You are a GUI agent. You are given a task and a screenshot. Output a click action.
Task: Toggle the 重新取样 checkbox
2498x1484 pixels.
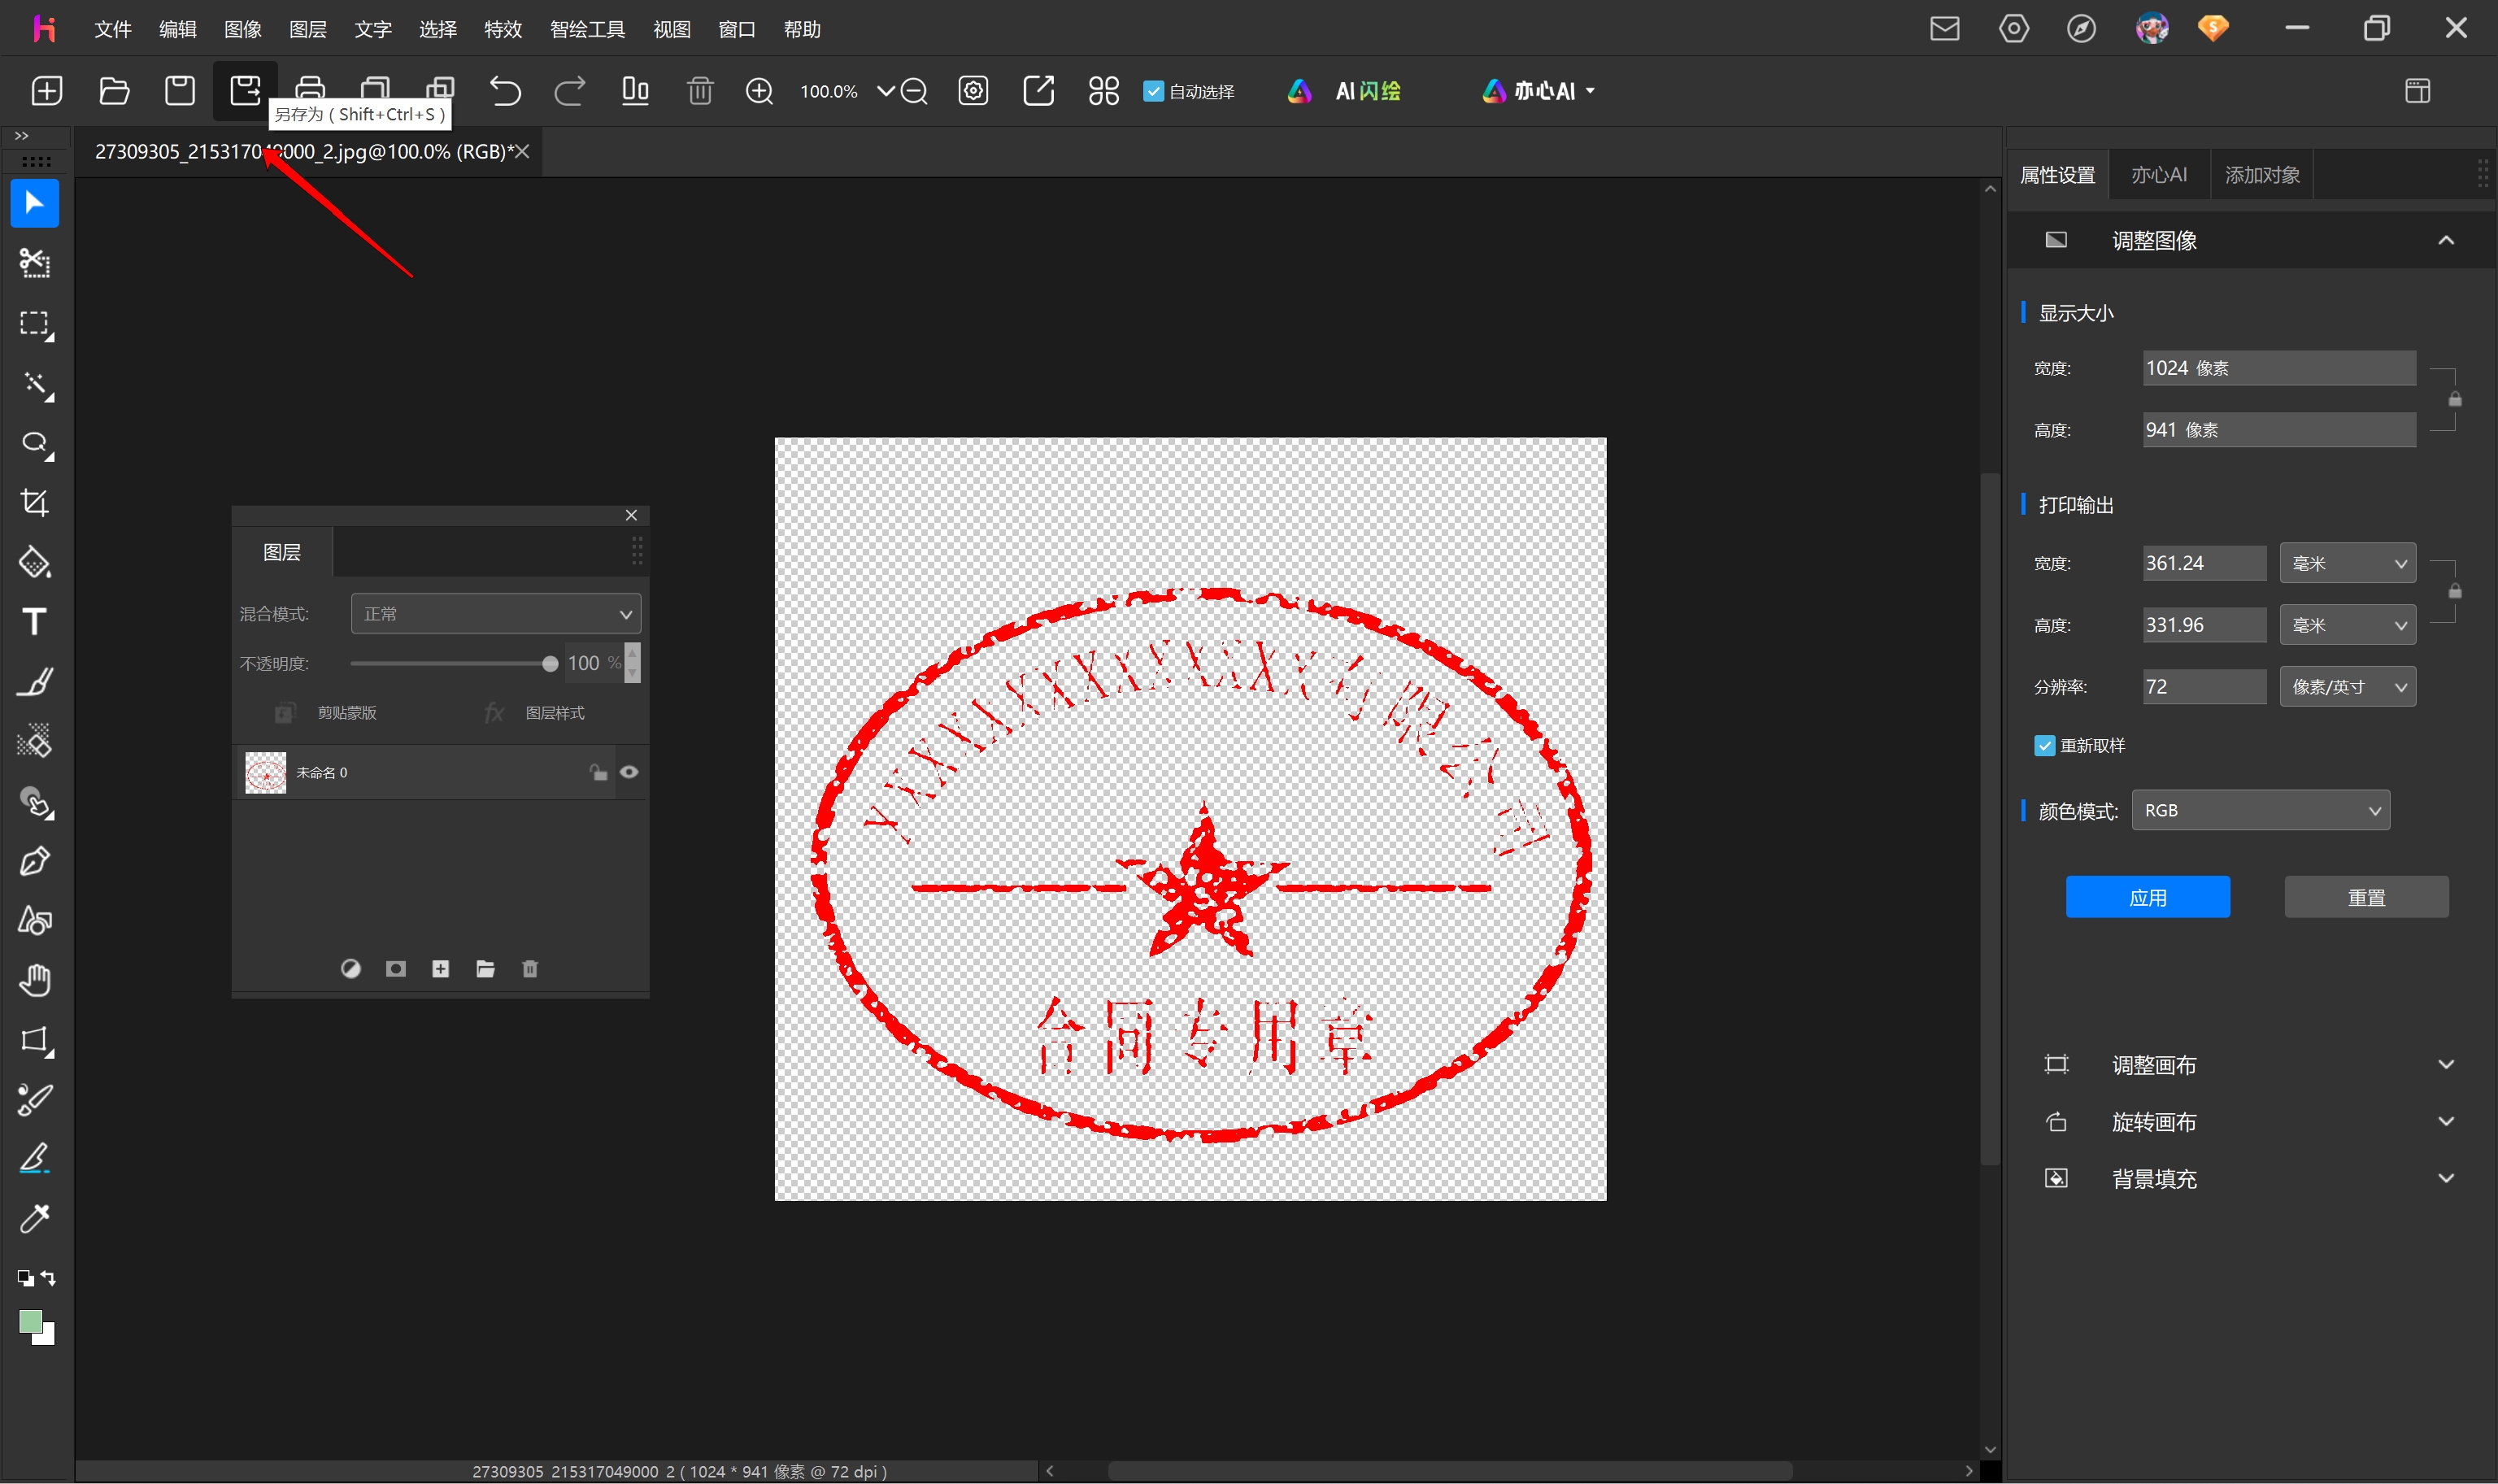click(2045, 746)
